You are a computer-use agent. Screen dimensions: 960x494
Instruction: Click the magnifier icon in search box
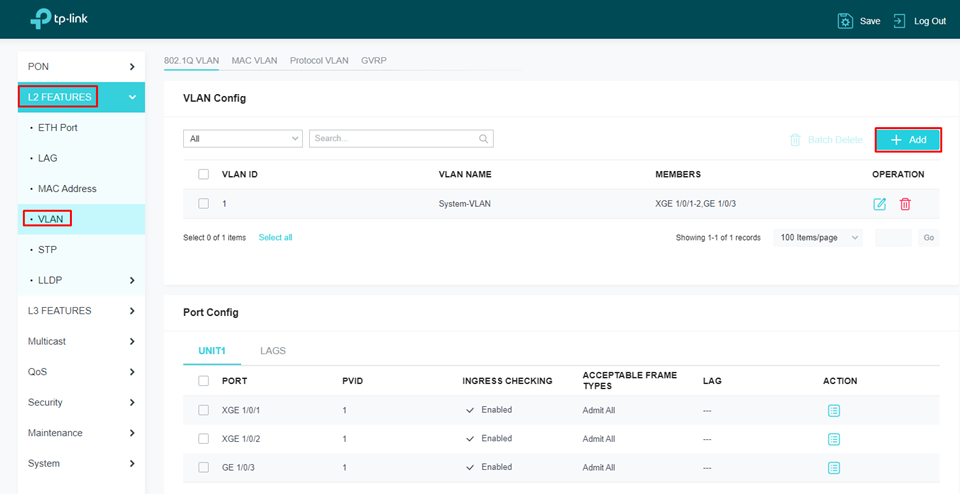(484, 139)
